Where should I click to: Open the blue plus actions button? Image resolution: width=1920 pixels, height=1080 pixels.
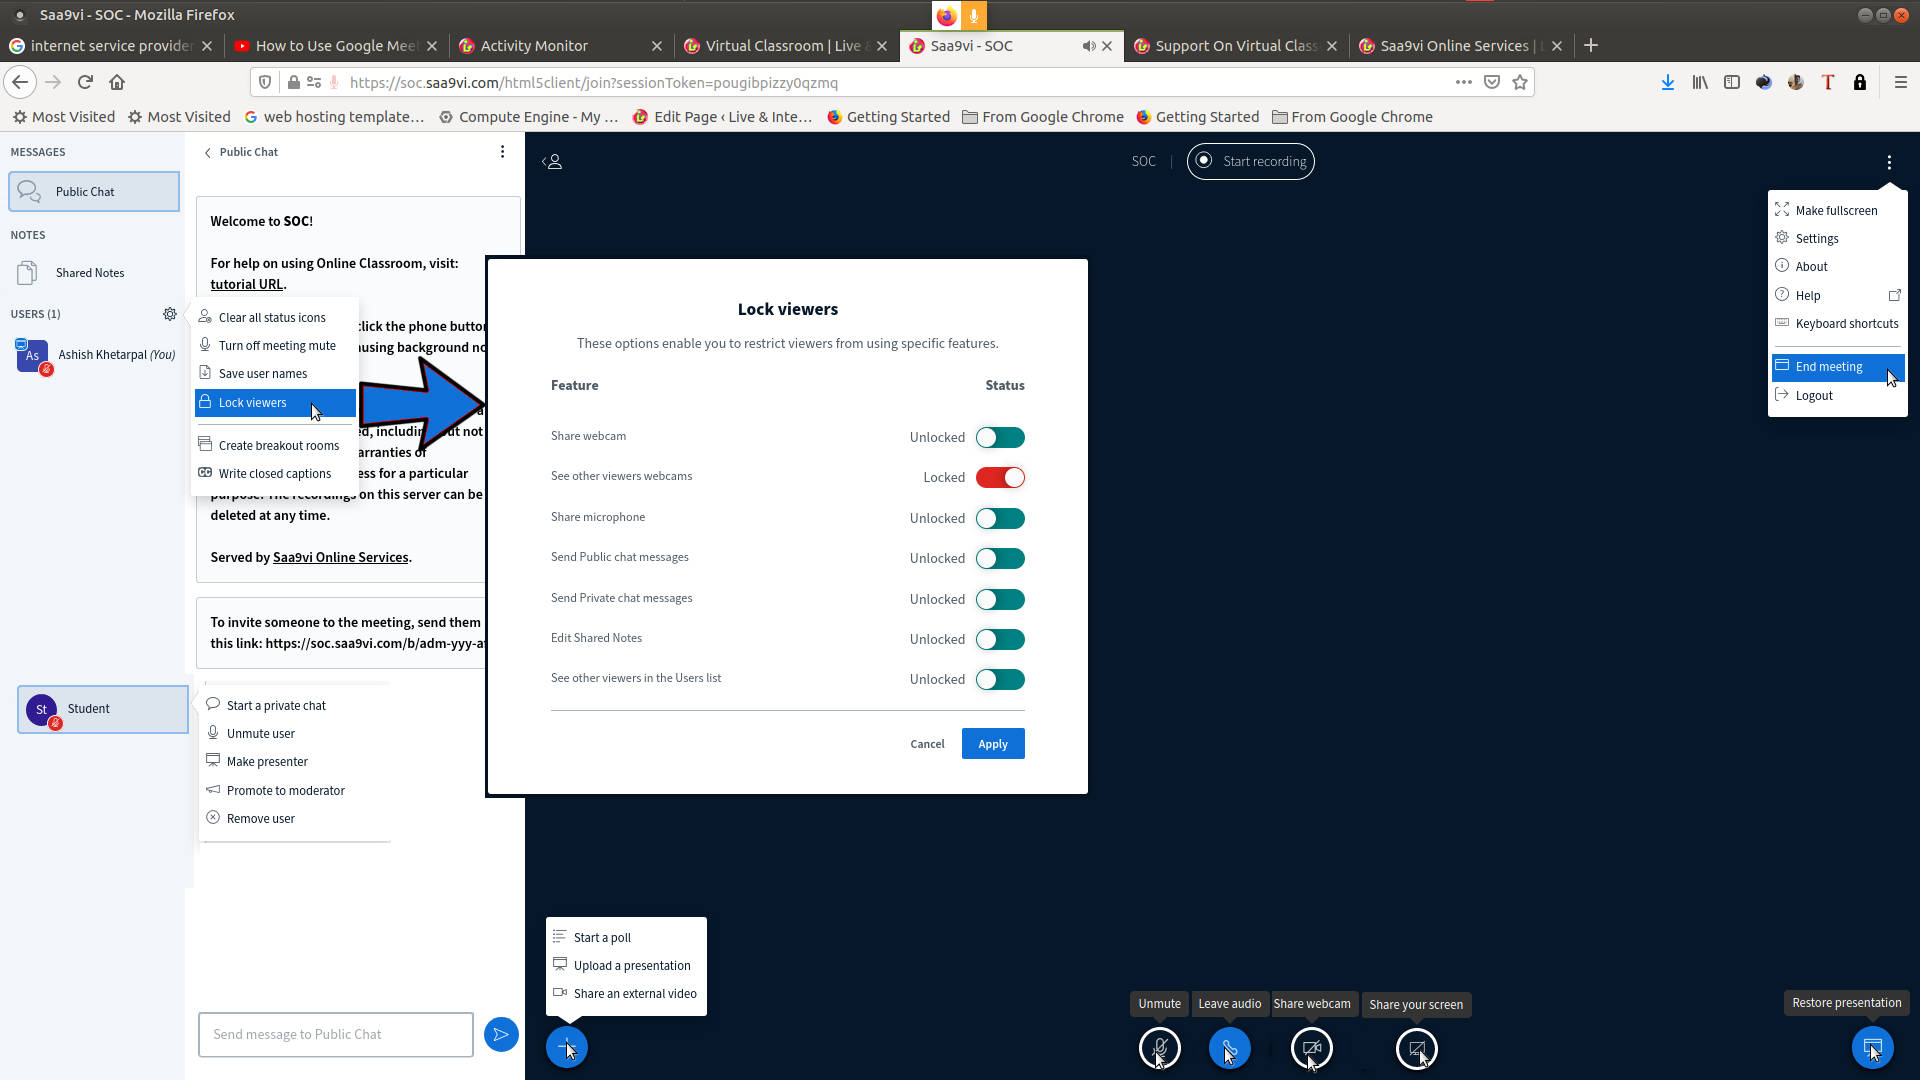566,1047
